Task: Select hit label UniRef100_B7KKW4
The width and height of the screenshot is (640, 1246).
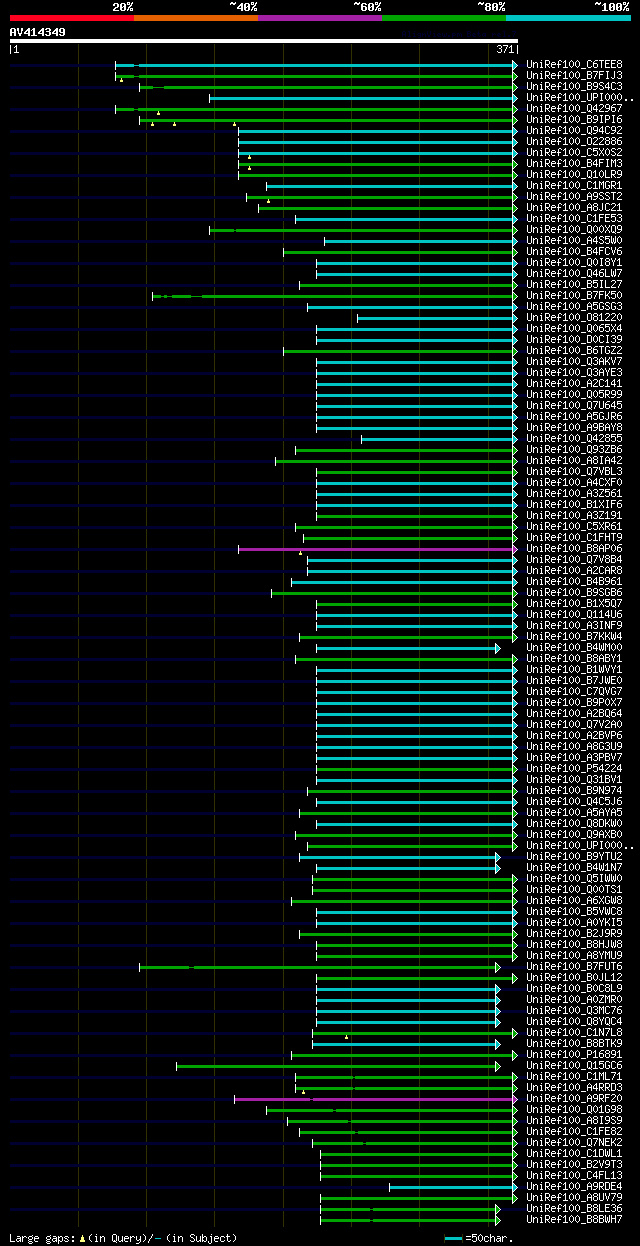Action: click(x=574, y=636)
